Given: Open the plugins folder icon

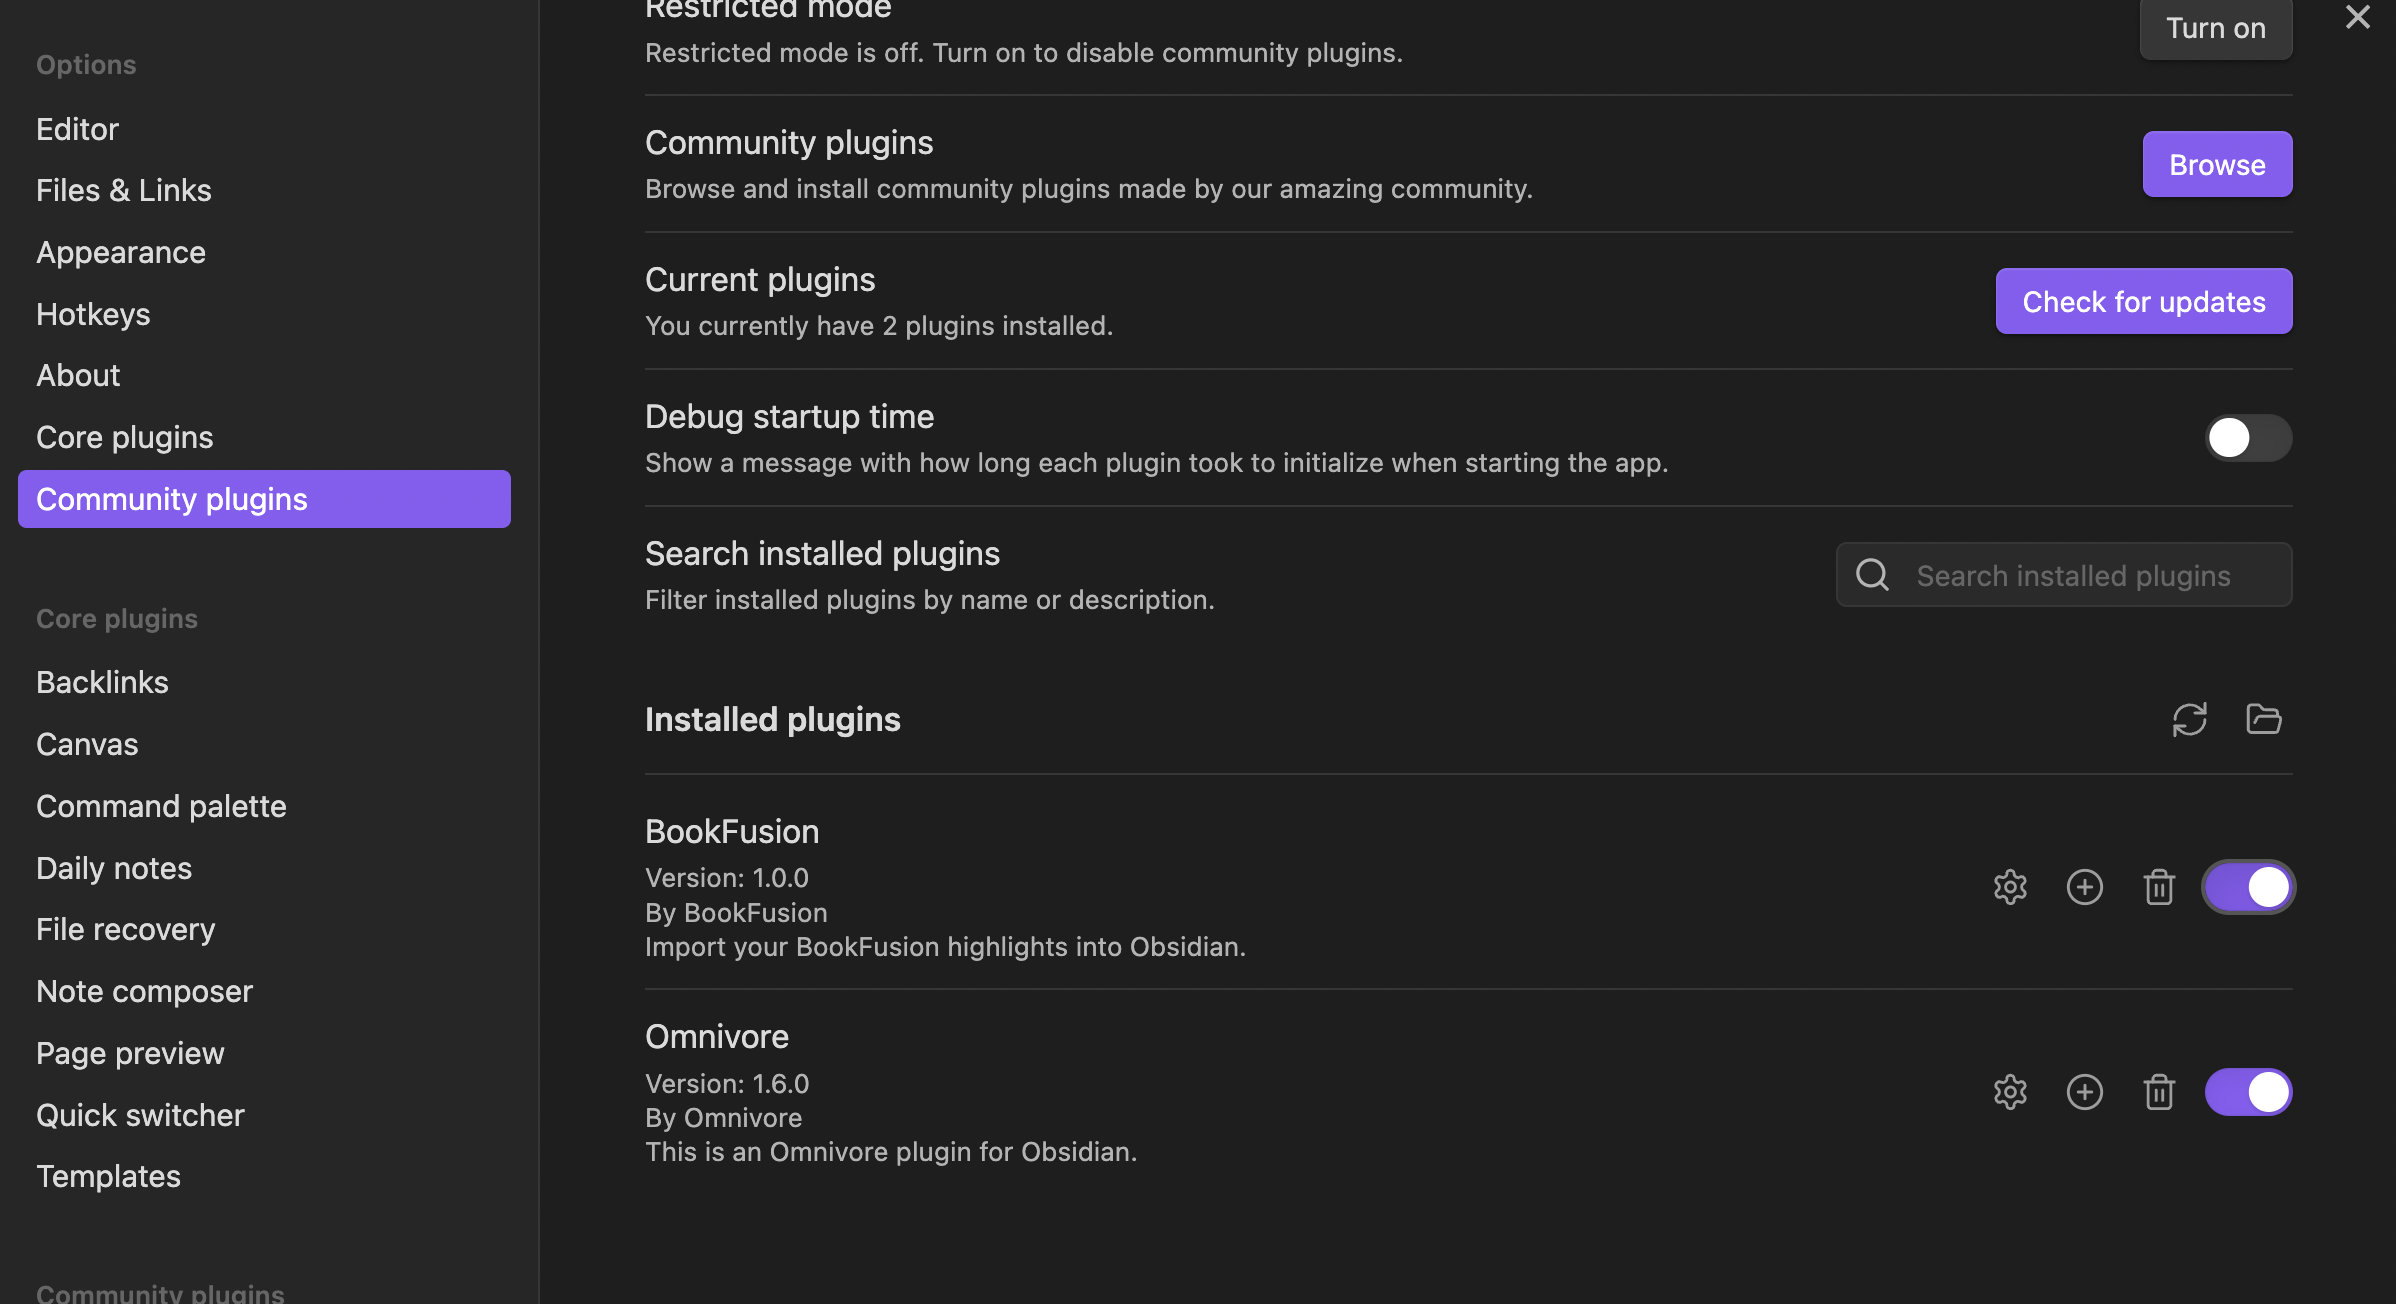Looking at the screenshot, I should (x=2264, y=719).
